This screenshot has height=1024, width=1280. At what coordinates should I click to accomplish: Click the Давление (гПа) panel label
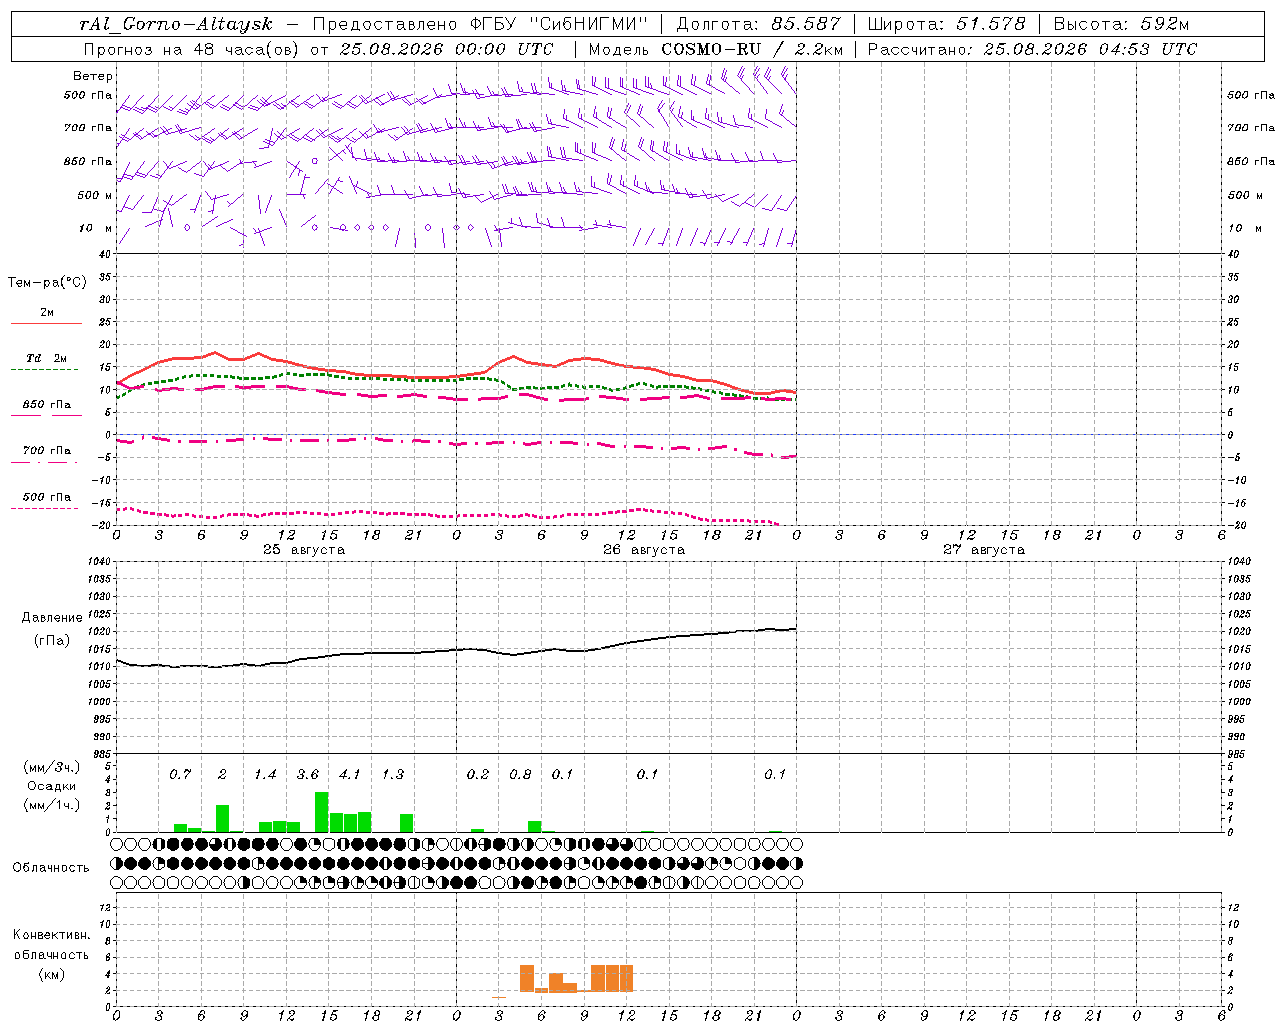point(52,629)
